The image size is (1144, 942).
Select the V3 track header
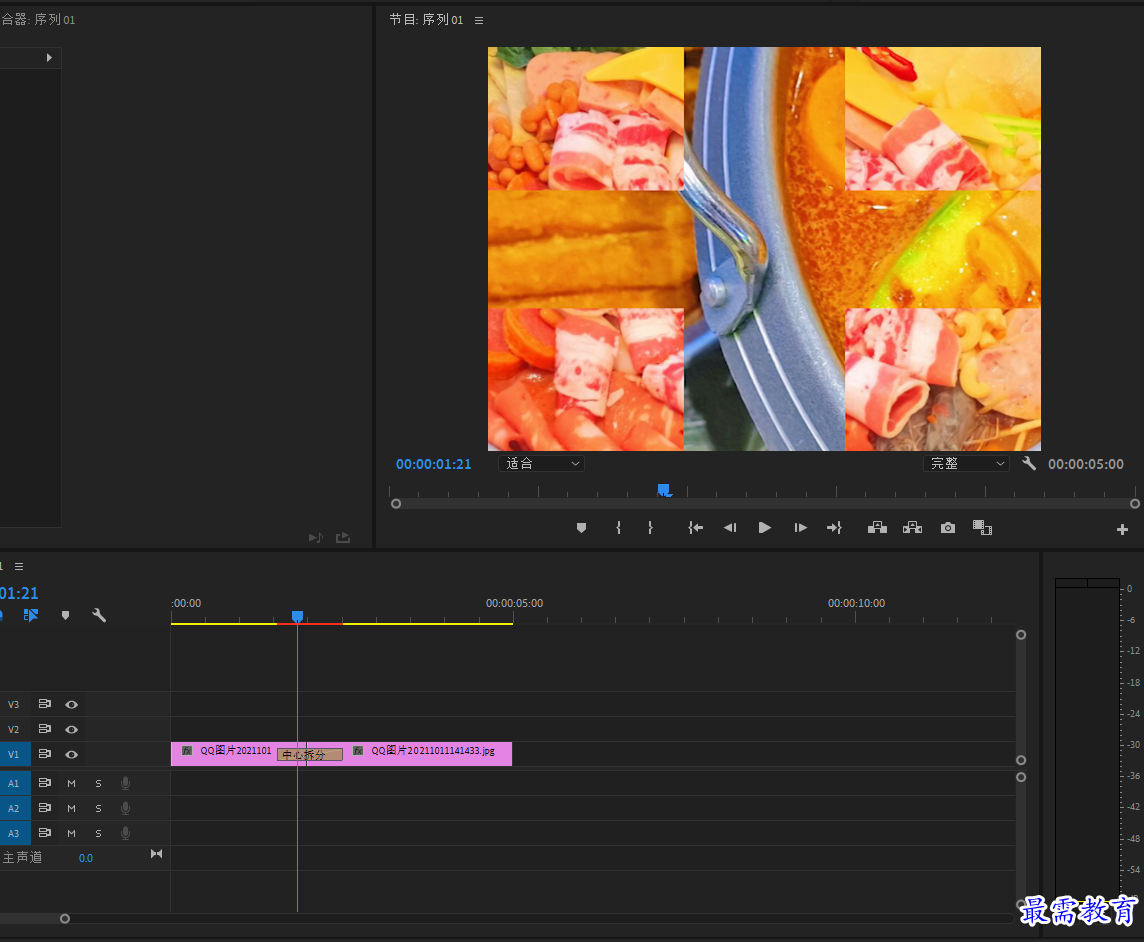tap(14, 705)
